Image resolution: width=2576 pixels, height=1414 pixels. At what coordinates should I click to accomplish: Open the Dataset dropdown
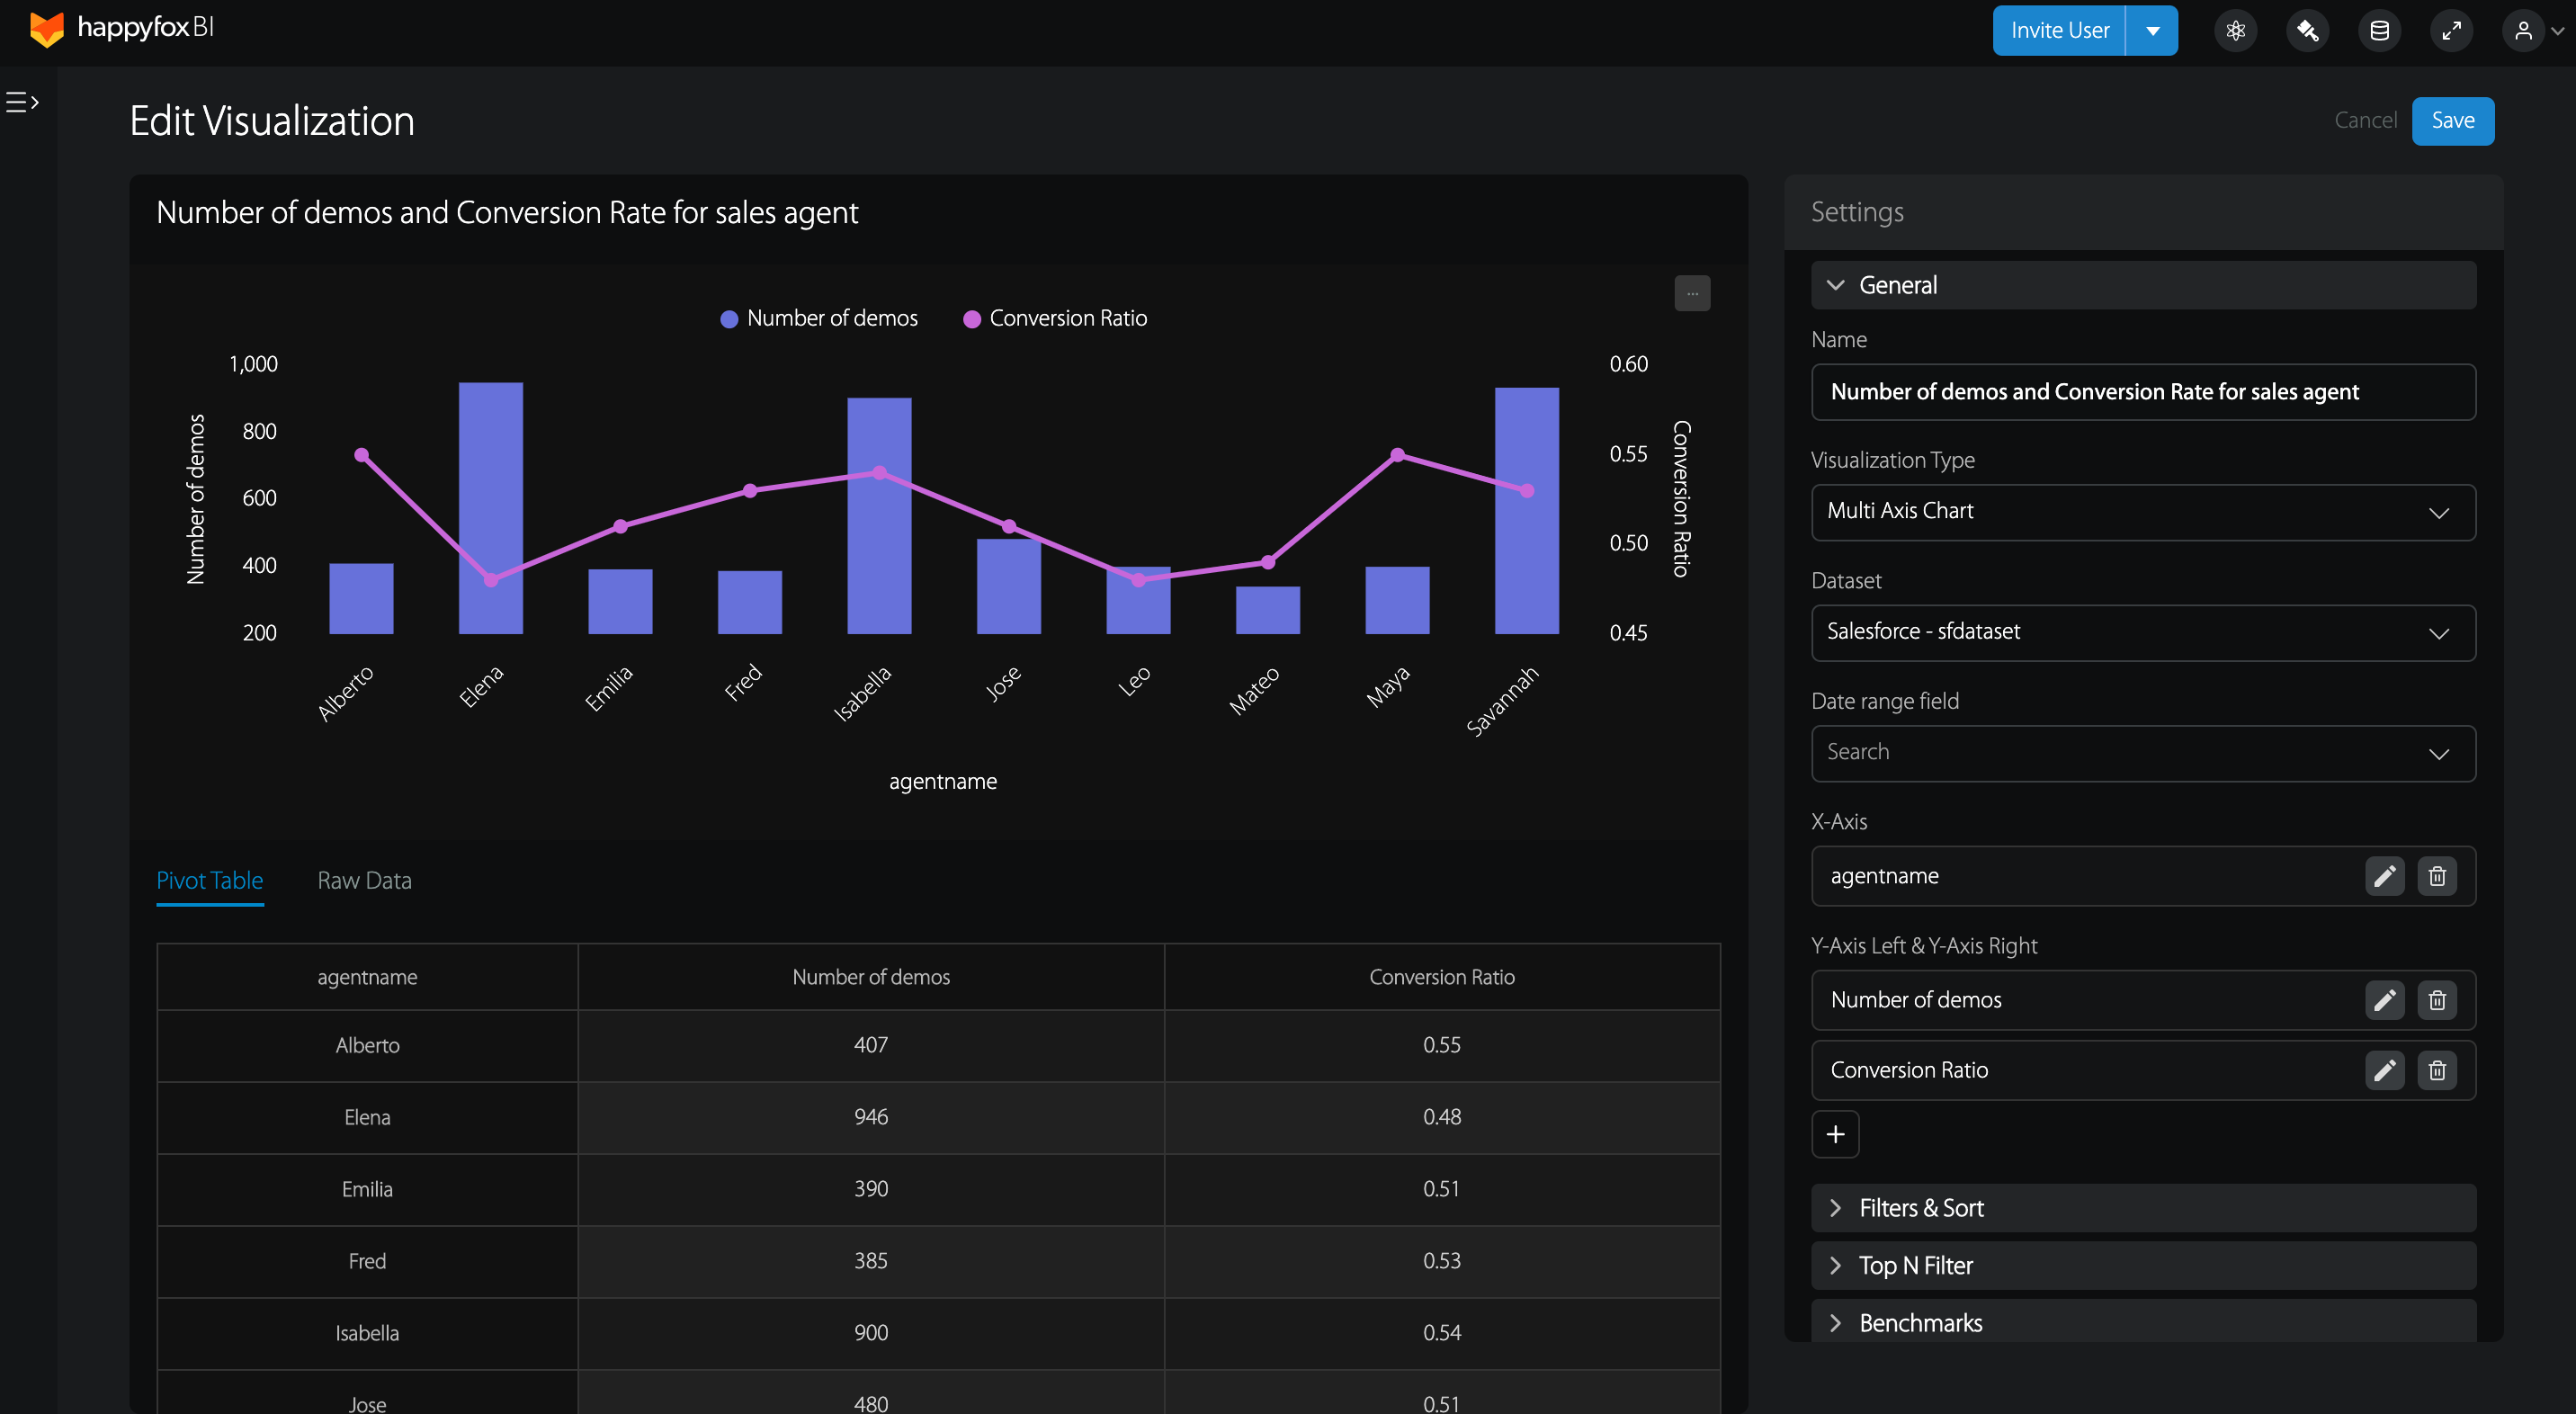click(x=2143, y=632)
